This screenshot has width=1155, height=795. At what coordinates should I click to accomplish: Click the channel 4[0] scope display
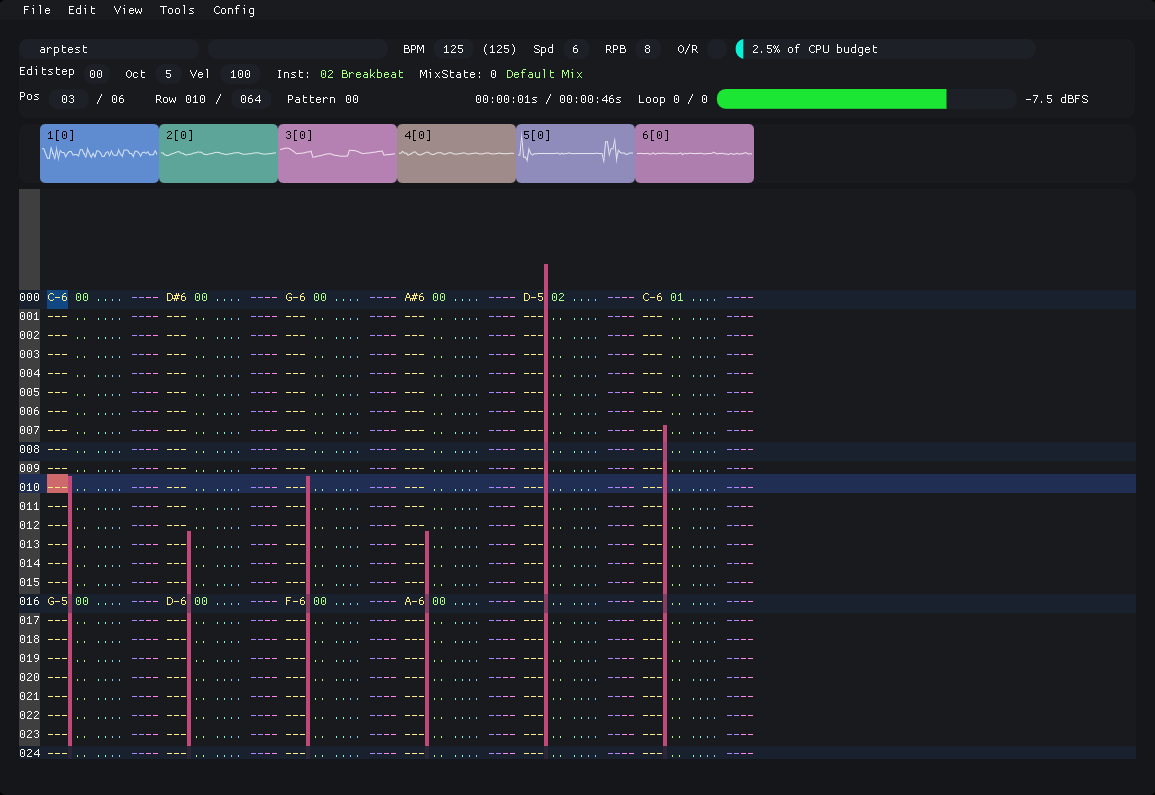pyautogui.click(x=456, y=153)
